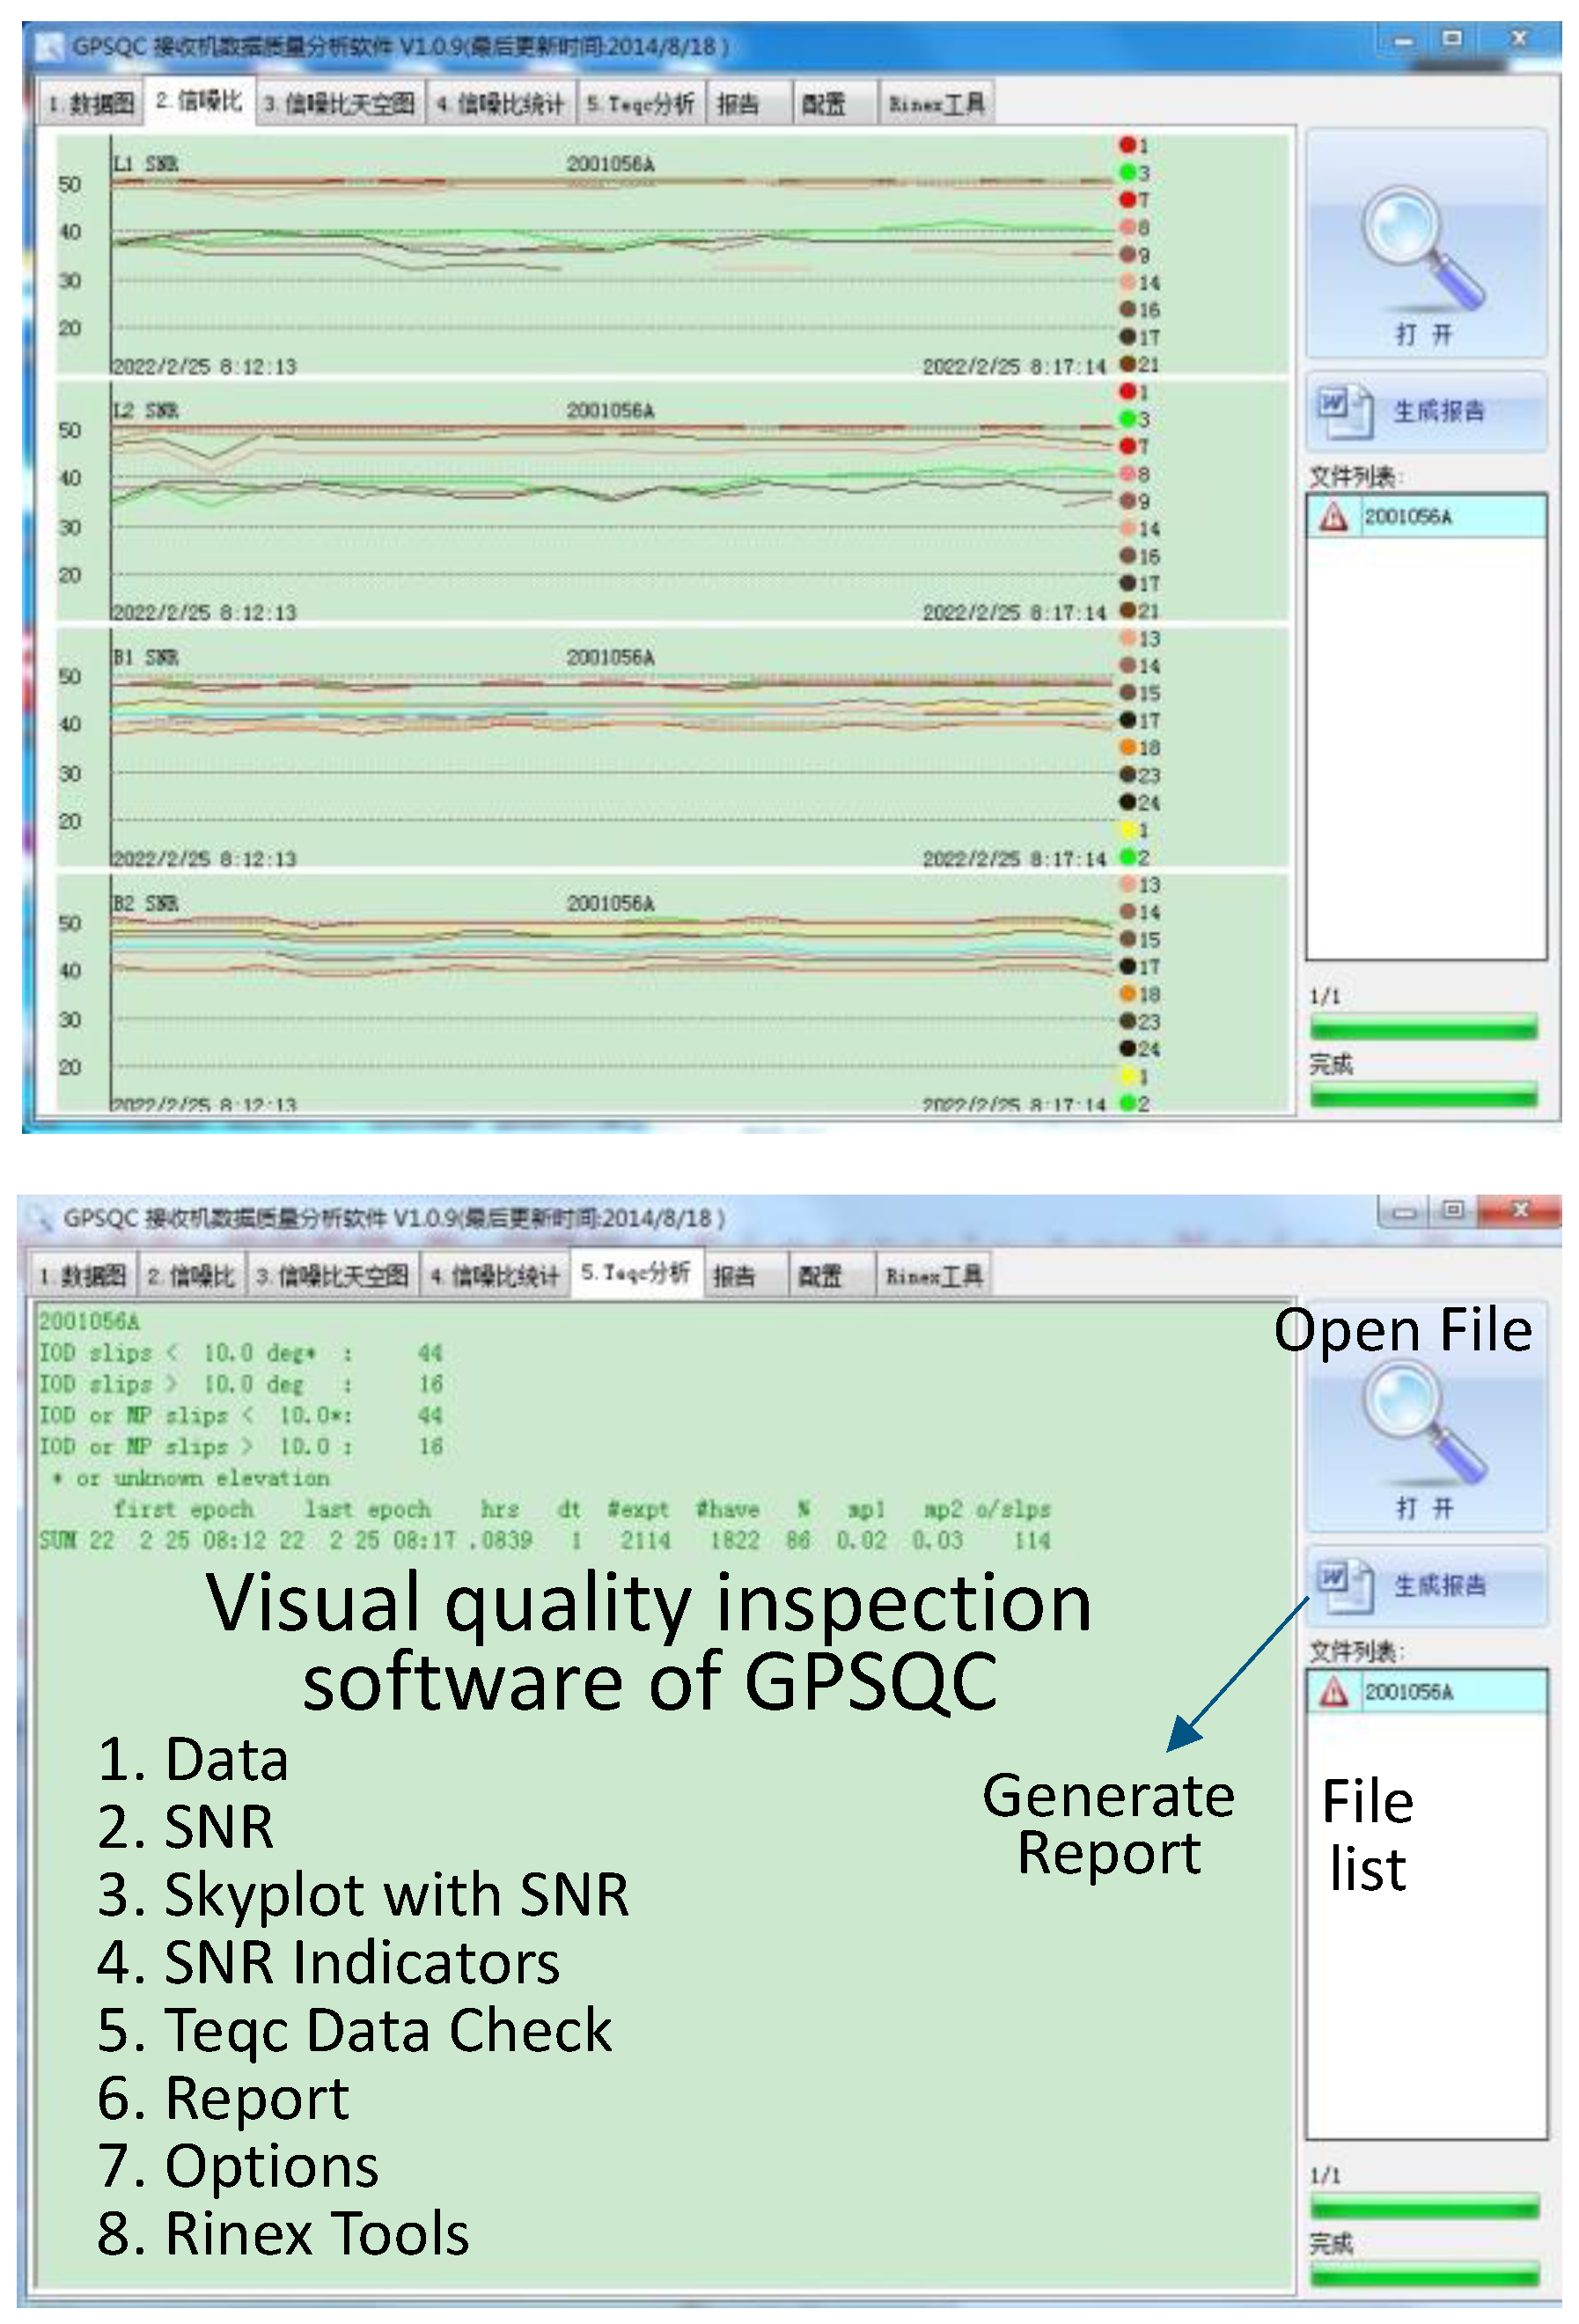1579x2324 pixels.
Task: Open 4. 信噪比统计 tab in the SNR plots window
Action: (500, 104)
